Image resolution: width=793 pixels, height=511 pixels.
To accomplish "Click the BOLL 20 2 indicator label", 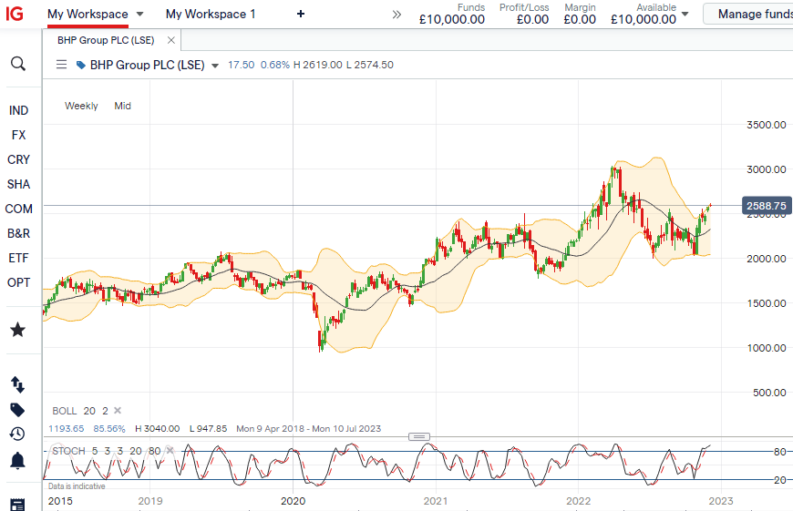I will coord(80,411).
